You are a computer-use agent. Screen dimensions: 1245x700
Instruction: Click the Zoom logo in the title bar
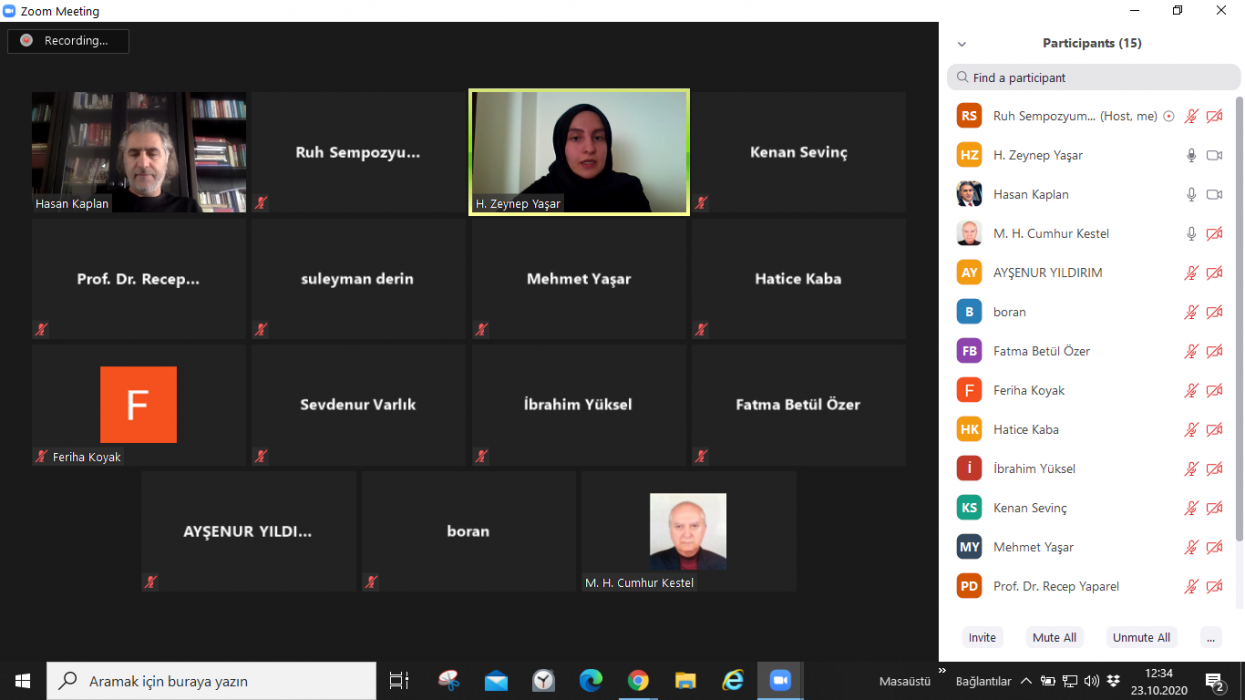10,11
